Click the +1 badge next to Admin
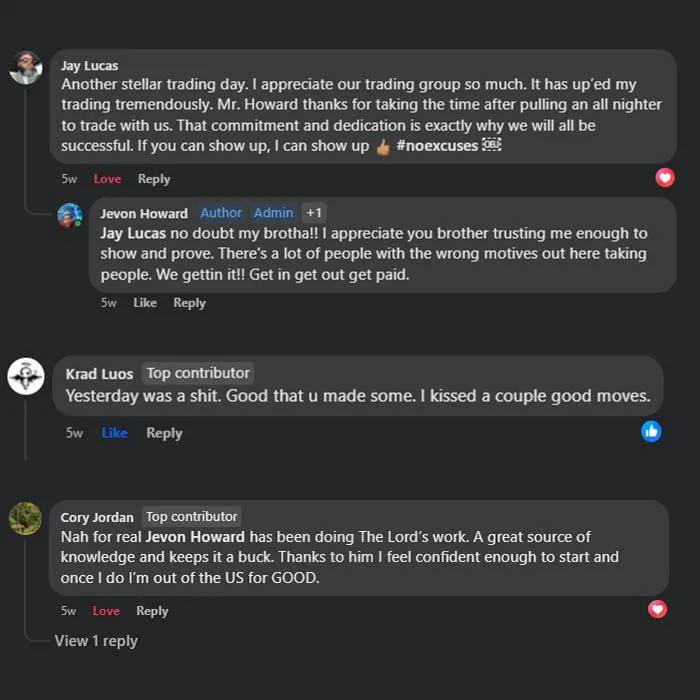Screen dimensions: 700x700 coord(314,213)
